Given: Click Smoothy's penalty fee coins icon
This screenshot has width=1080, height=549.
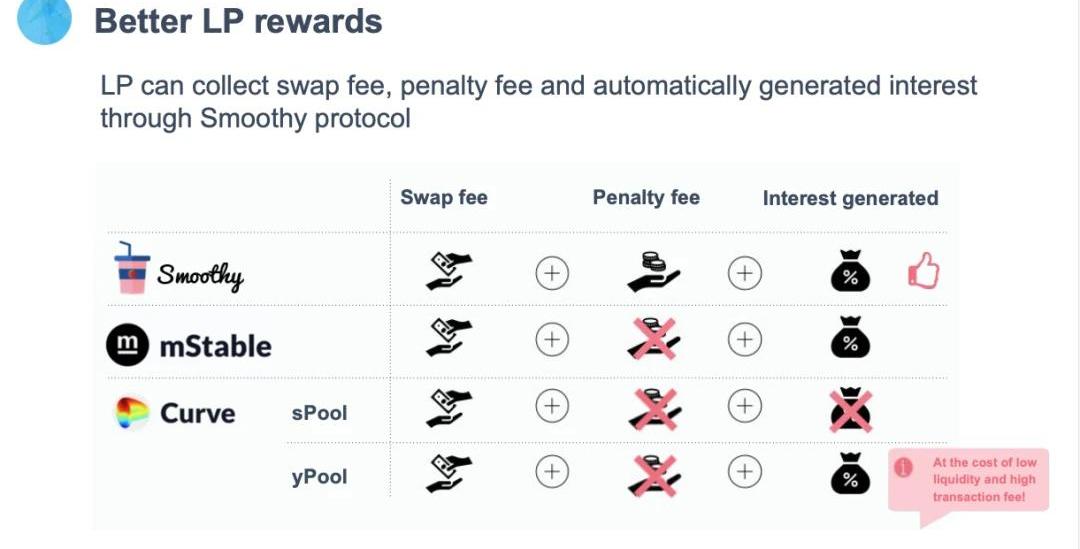Looking at the screenshot, I should pos(655,272).
